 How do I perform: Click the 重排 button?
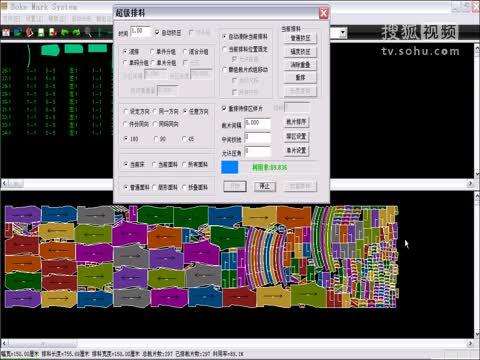click(300, 77)
